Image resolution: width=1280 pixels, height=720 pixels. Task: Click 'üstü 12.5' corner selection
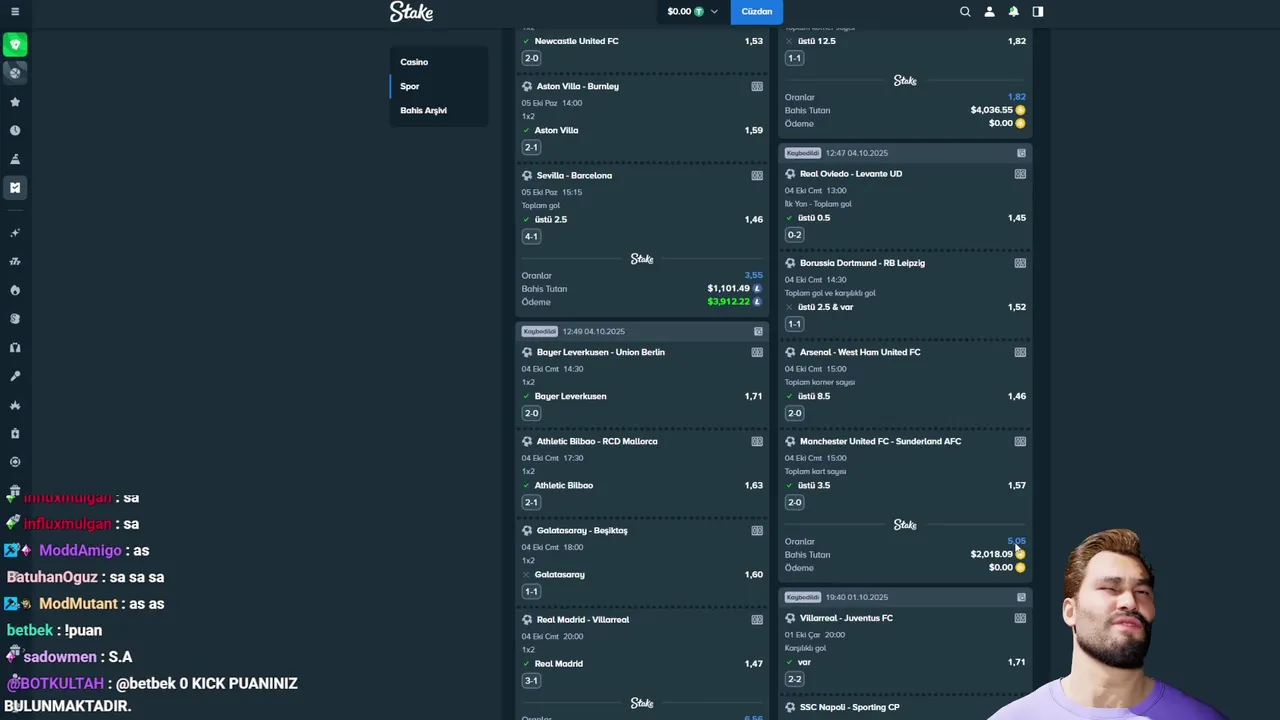[816, 41]
